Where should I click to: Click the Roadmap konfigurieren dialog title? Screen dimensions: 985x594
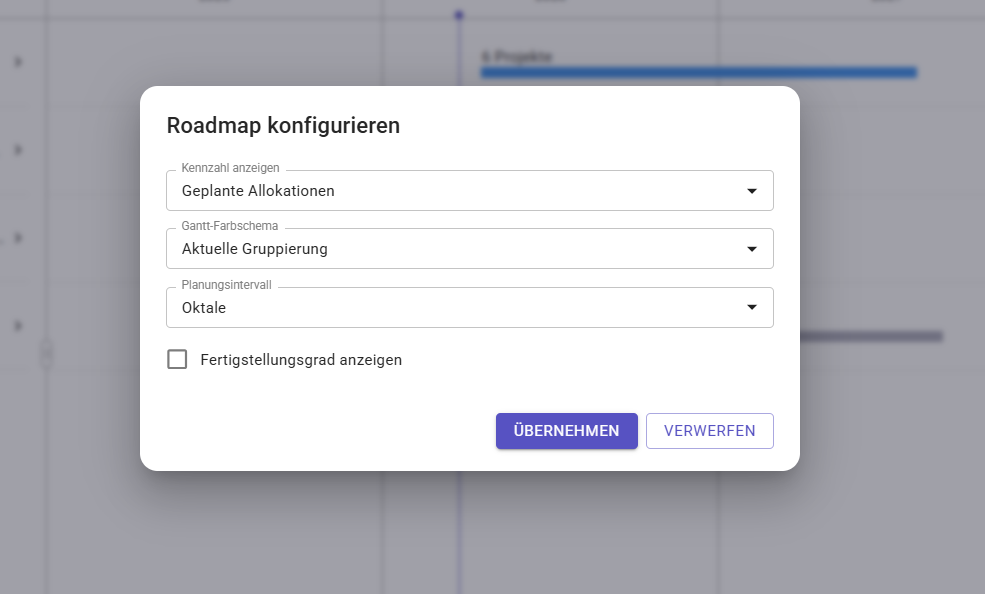pos(283,125)
